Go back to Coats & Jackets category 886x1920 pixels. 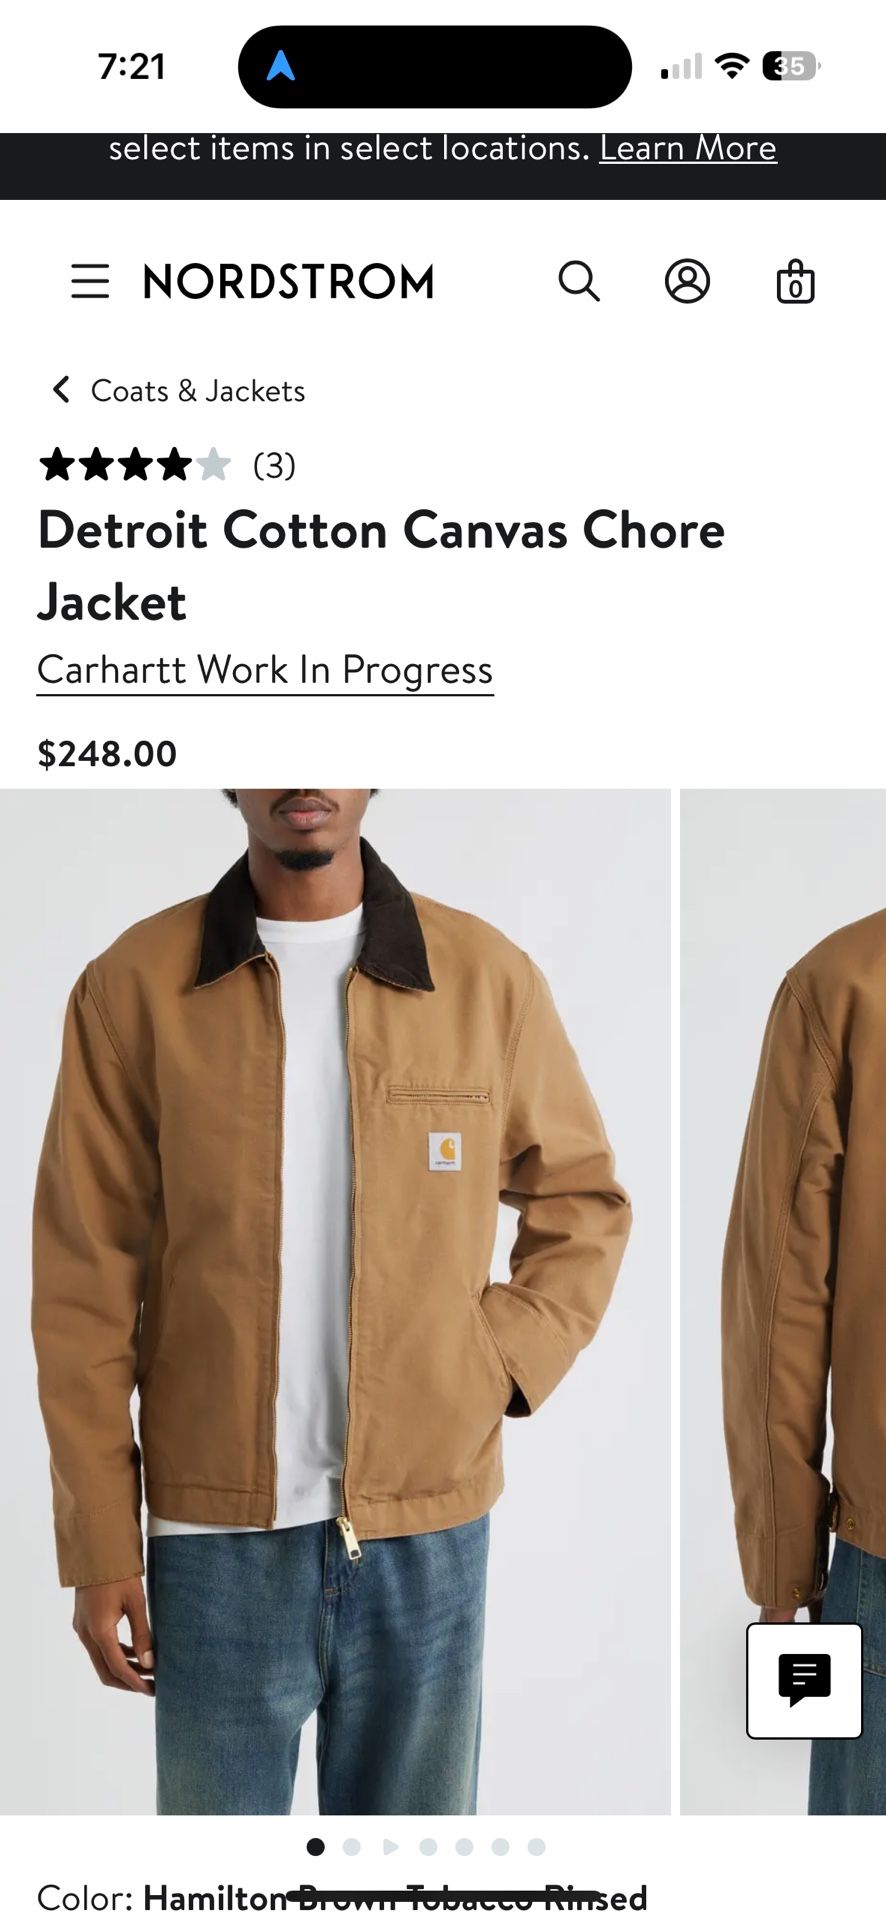[x=198, y=390]
